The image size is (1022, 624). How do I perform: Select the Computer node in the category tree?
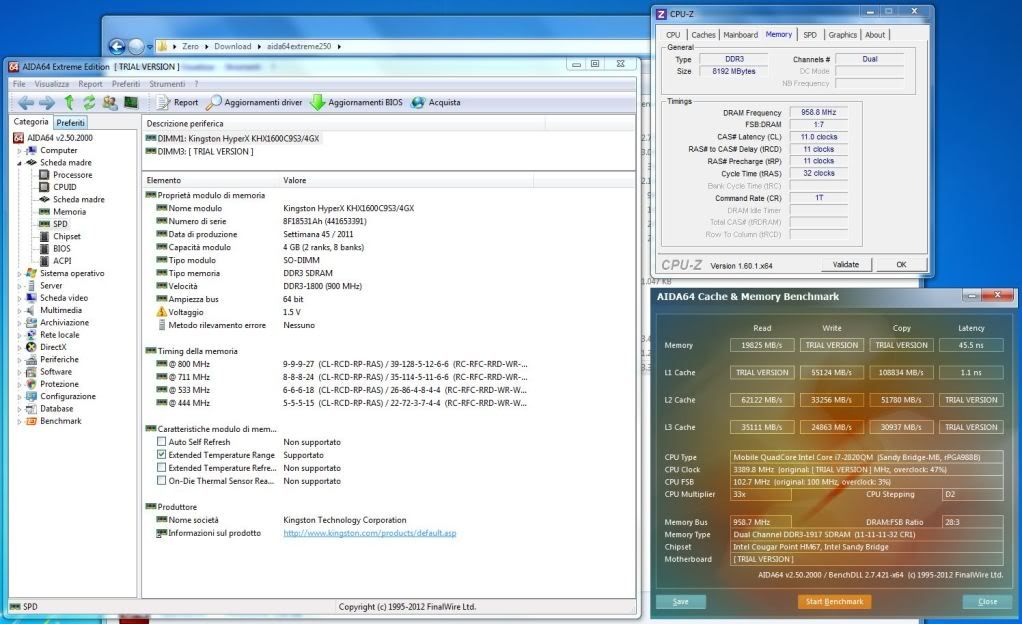tap(59, 150)
